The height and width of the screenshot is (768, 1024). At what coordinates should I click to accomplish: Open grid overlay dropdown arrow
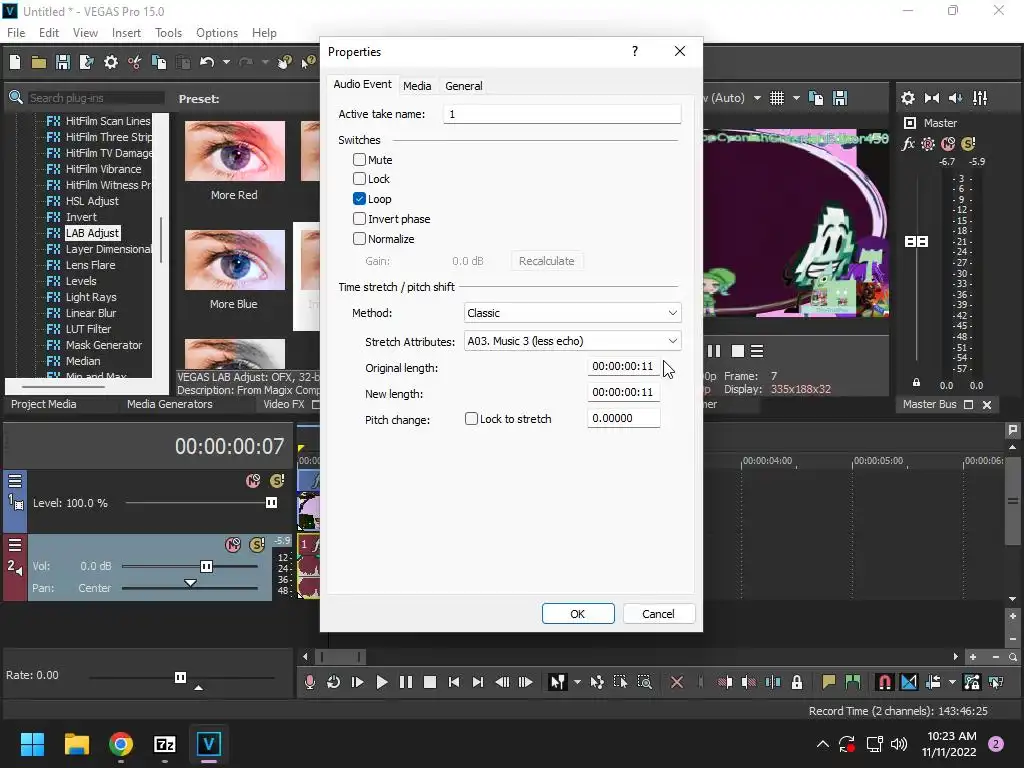pyautogui.click(x=796, y=98)
